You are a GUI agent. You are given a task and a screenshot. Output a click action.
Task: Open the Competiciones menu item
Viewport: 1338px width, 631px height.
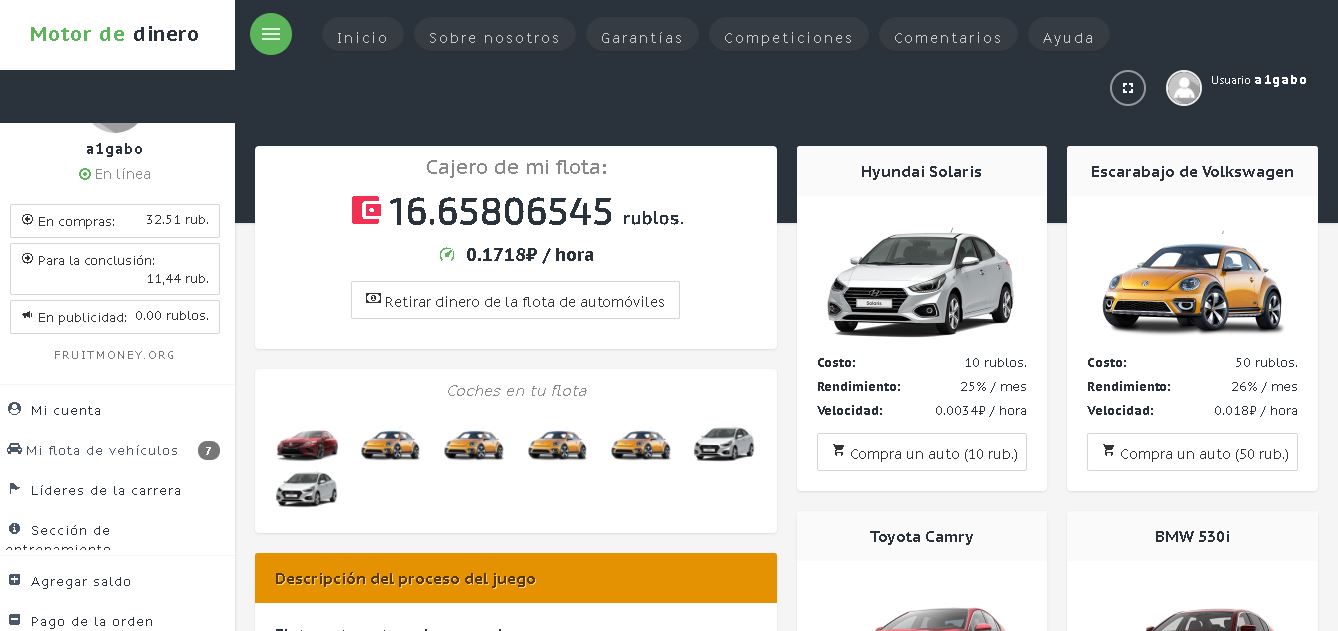pyautogui.click(x=788, y=37)
